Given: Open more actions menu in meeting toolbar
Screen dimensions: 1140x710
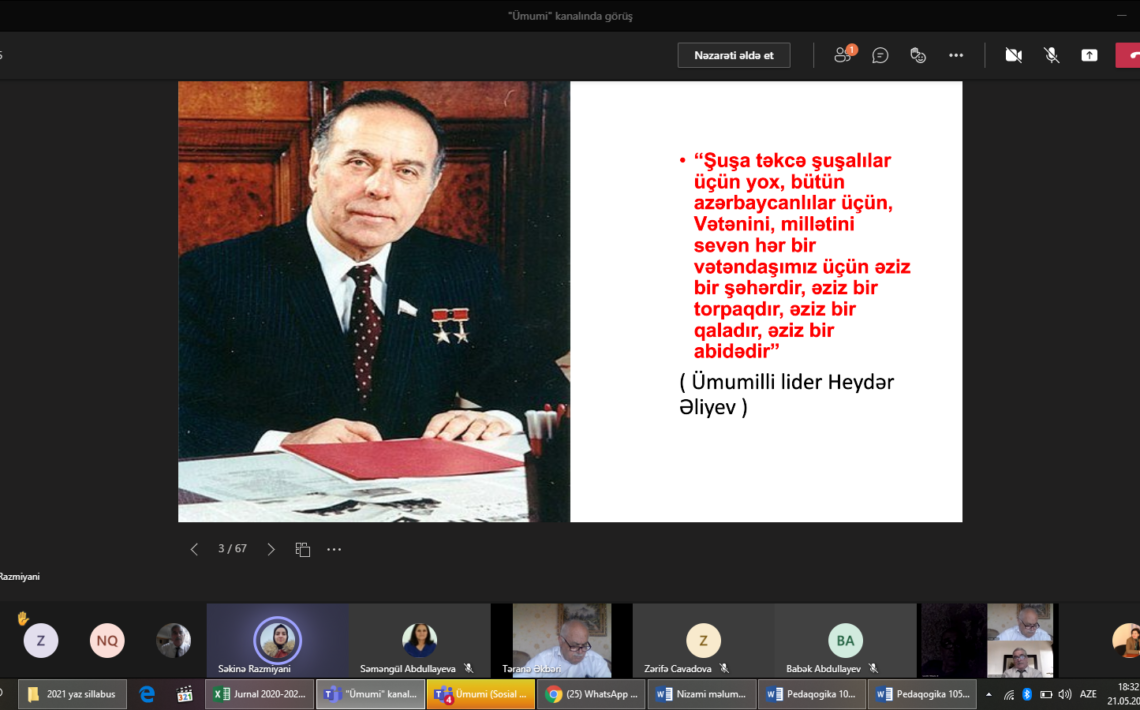Looking at the screenshot, I should tap(956, 55).
